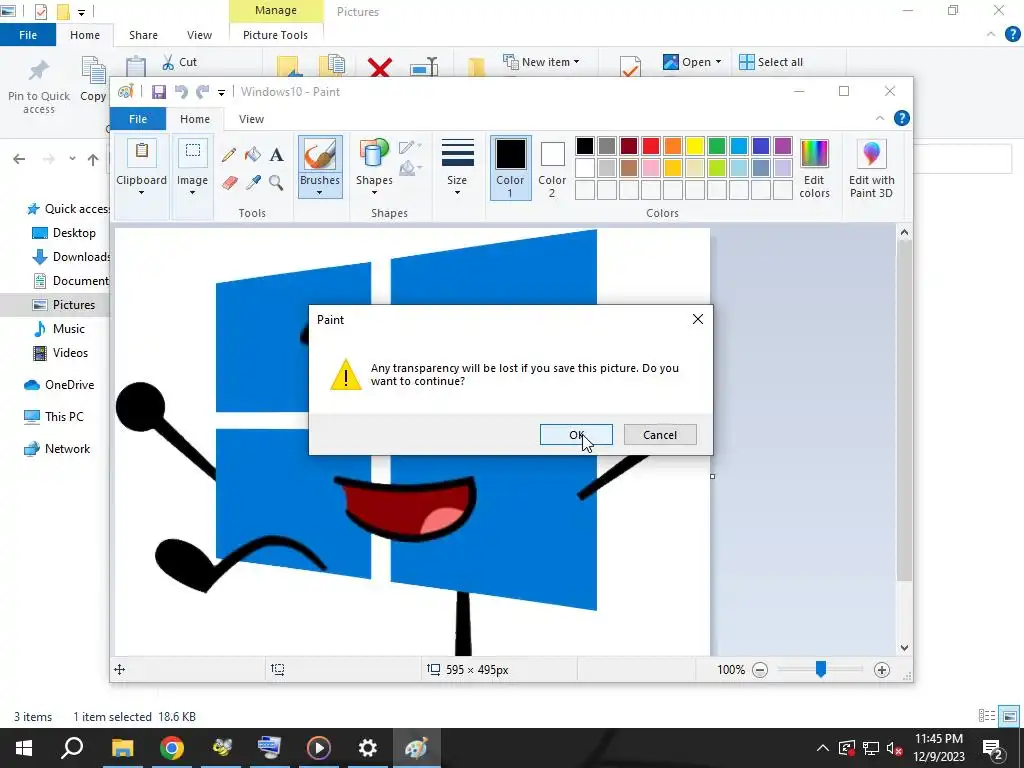Open the notification center icon
Image resolution: width=1024 pixels, height=768 pixels.
point(993,748)
